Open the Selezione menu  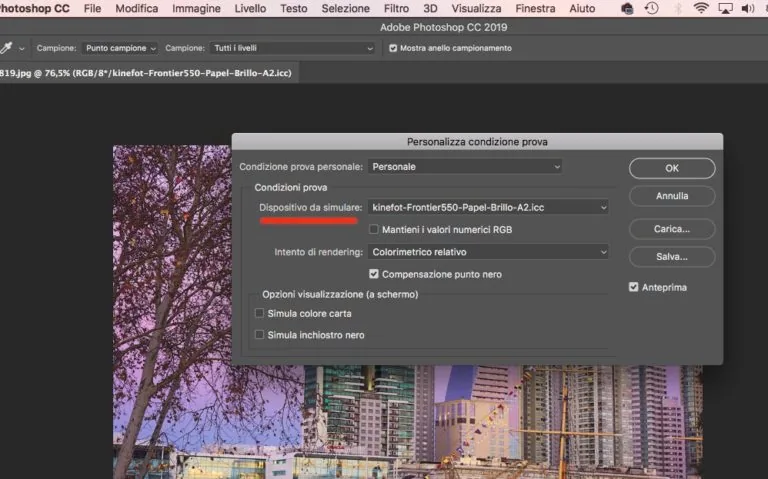pos(345,8)
